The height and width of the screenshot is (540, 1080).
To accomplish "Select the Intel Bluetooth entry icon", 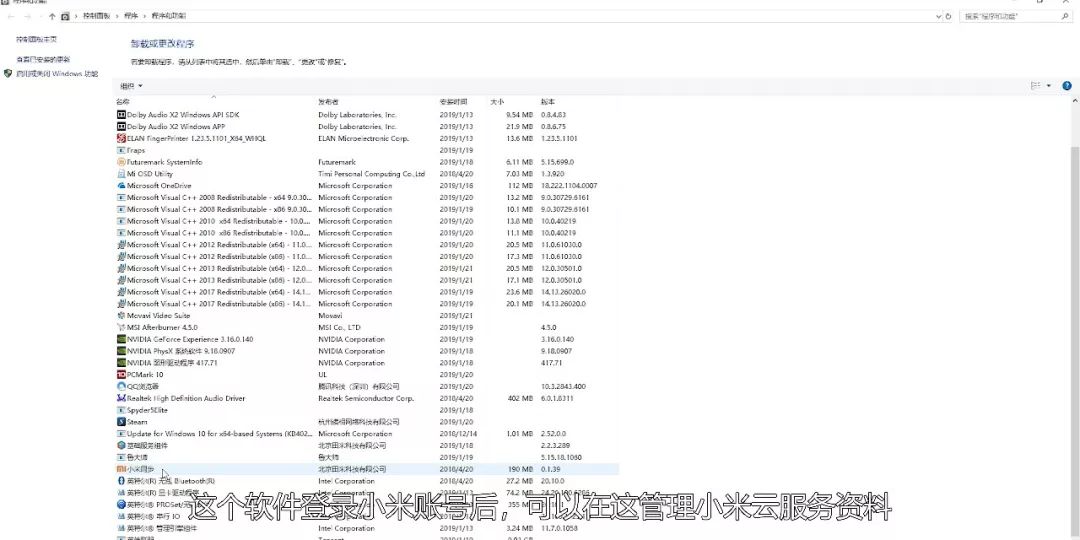I will point(121,481).
